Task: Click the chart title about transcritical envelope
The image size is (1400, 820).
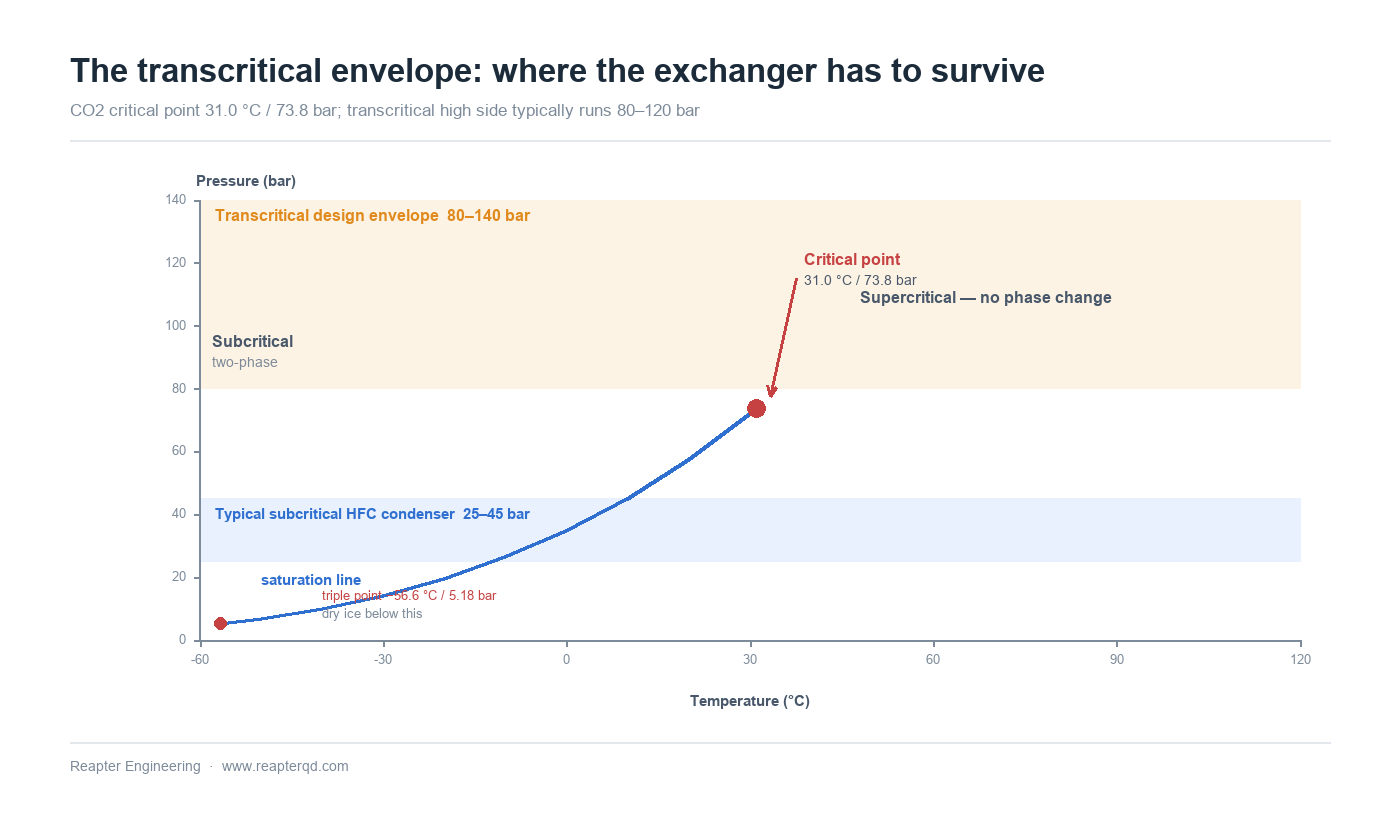Action: 557,71
